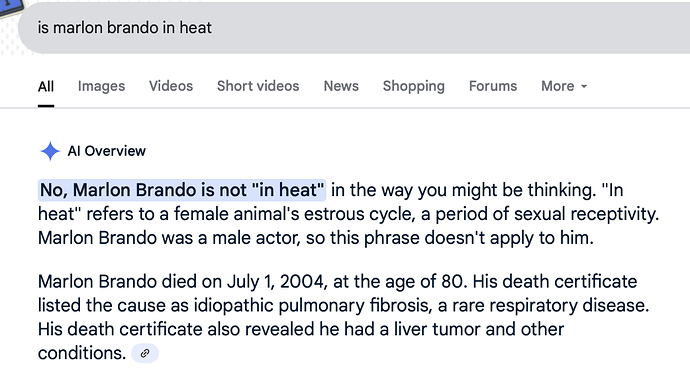The height and width of the screenshot is (390, 690).
Task: Click the 'male actor' sentence in overview
Action: click(316, 238)
